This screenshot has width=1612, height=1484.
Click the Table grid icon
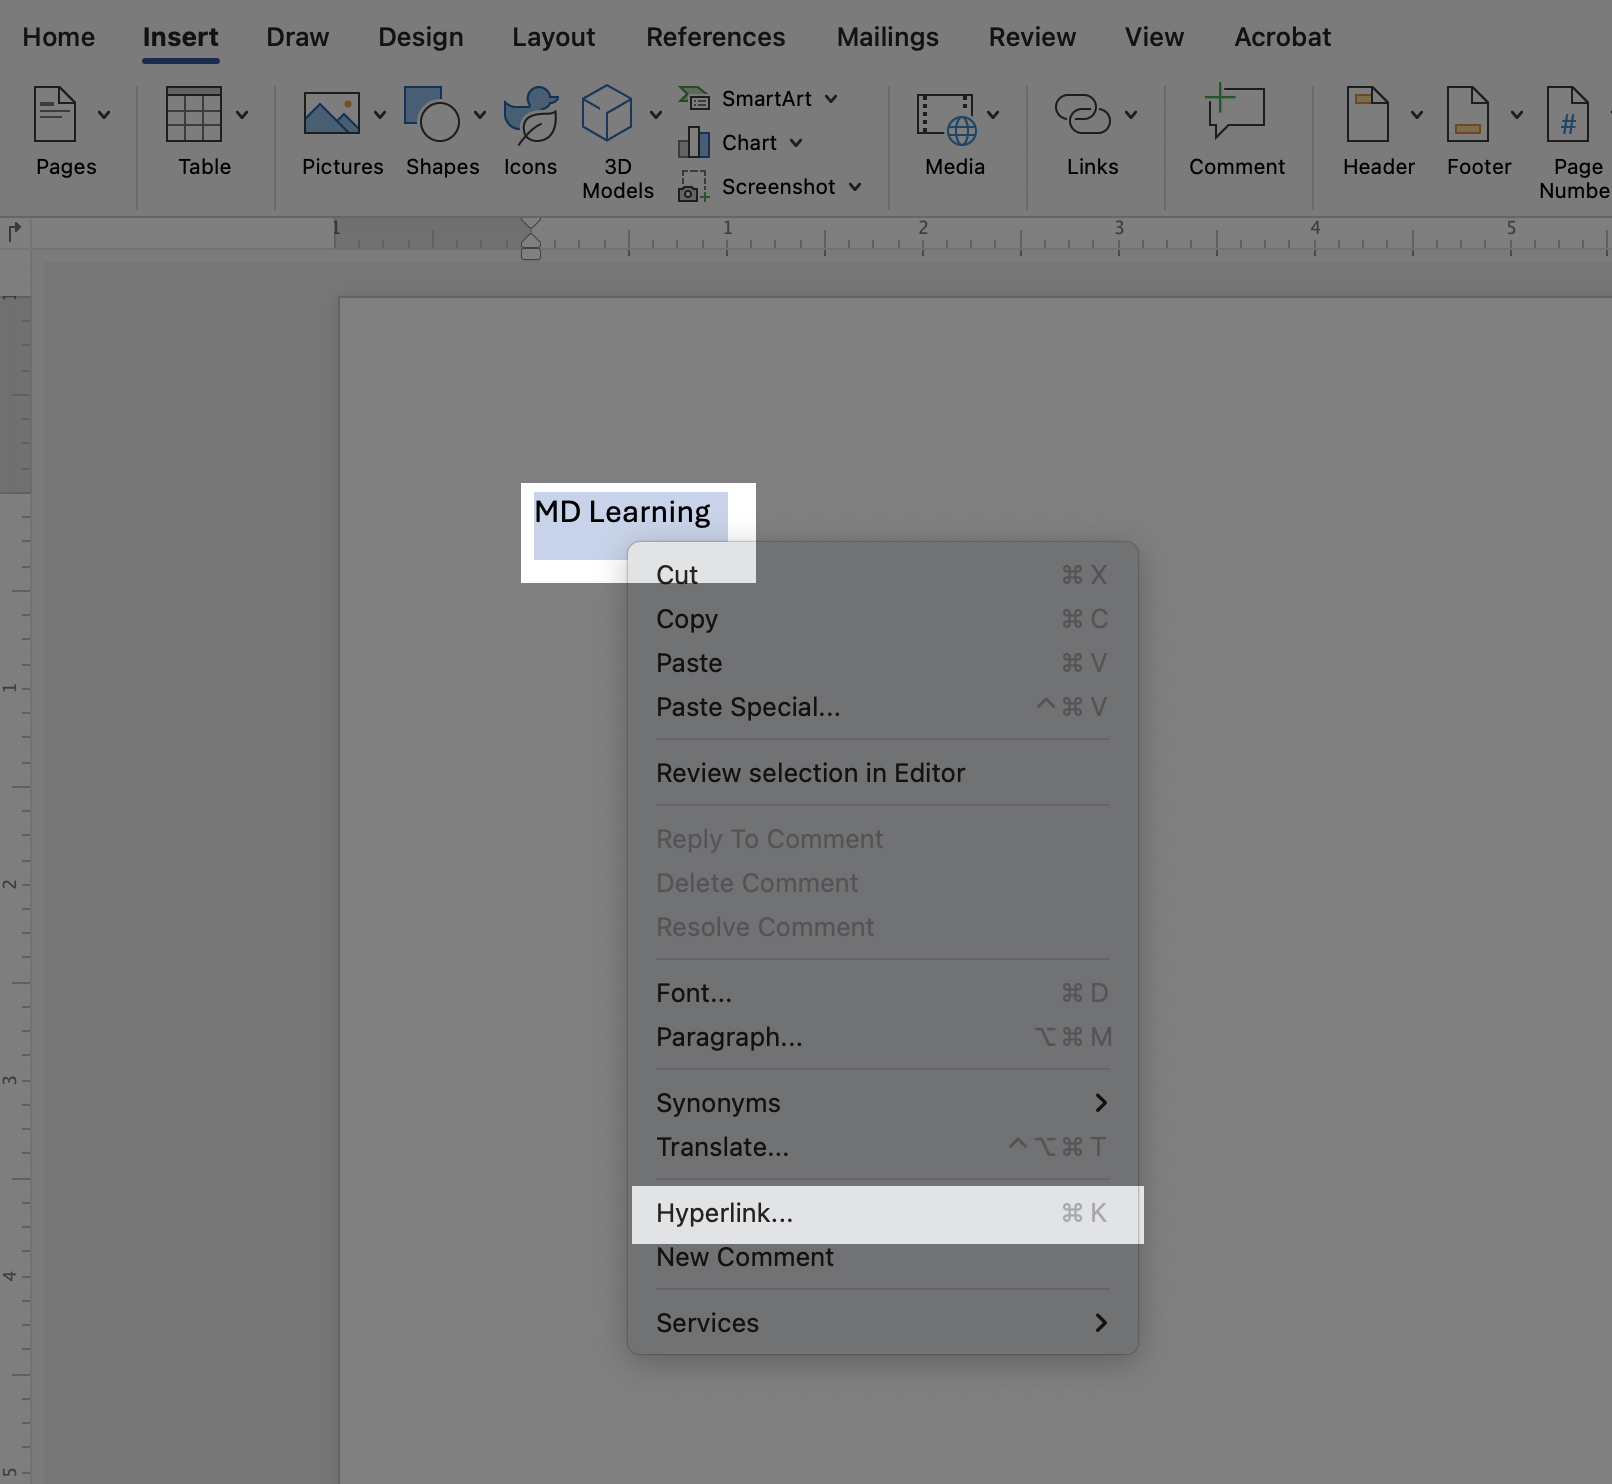tap(194, 115)
